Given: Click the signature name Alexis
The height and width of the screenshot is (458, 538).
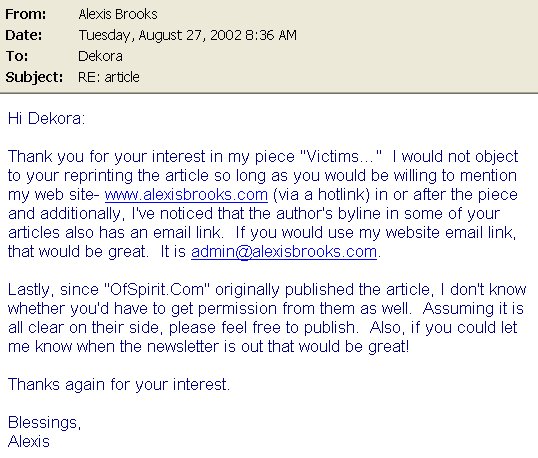Looking at the screenshot, I should pos(29,442).
